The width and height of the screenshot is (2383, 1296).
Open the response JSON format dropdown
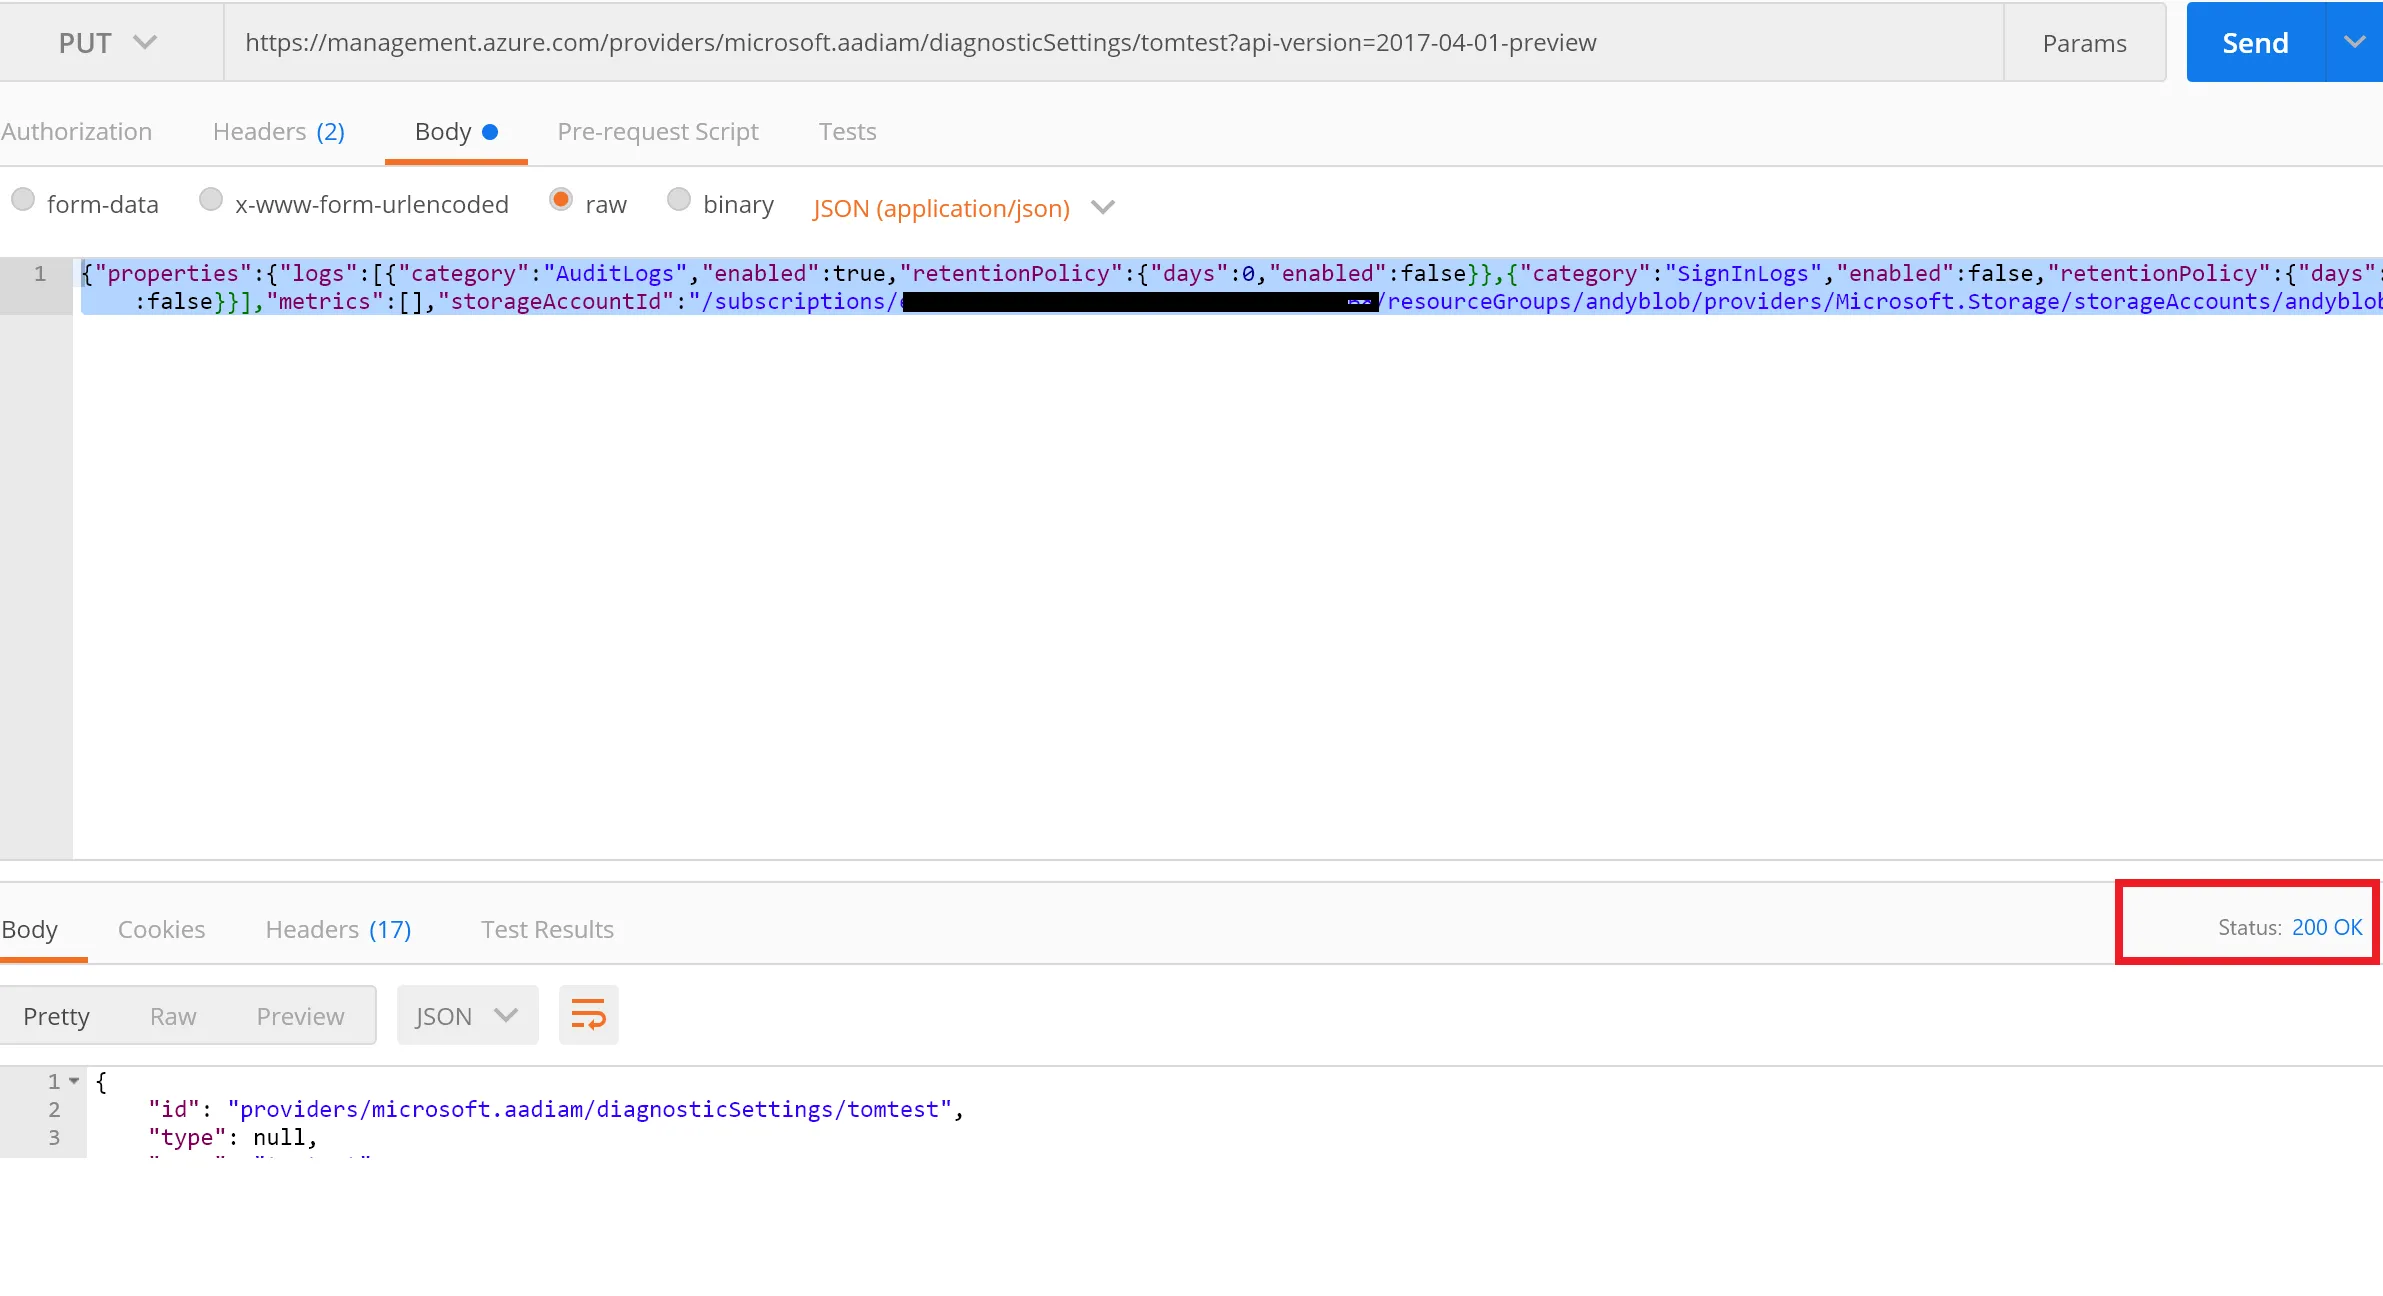click(467, 1016)
